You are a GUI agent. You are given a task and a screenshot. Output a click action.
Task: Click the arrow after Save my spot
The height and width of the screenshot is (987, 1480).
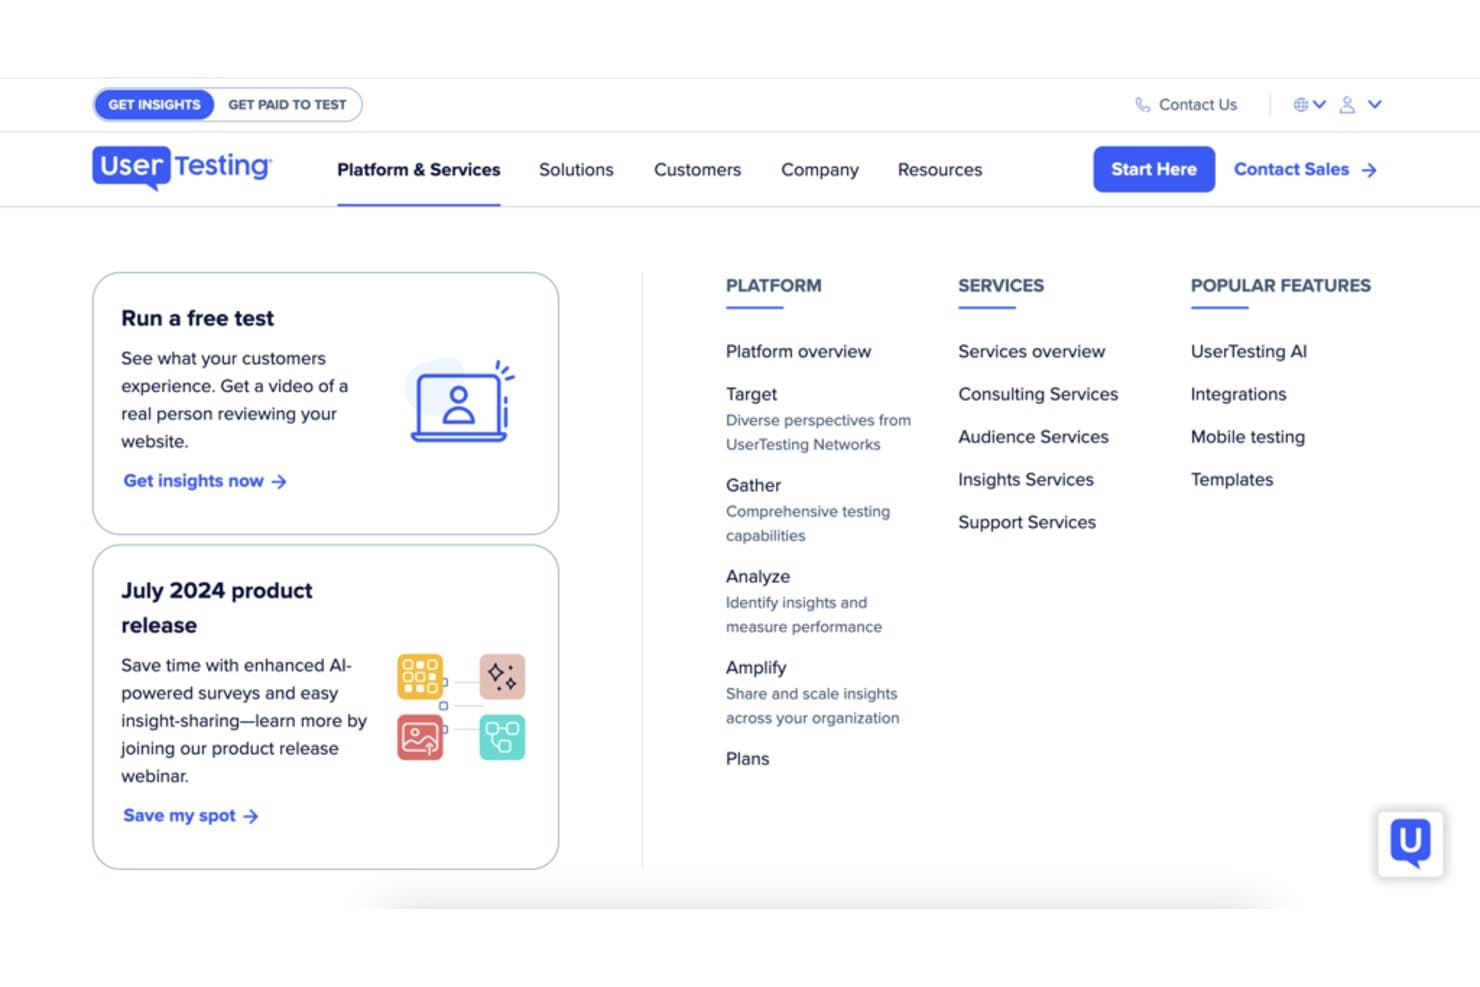251,816
